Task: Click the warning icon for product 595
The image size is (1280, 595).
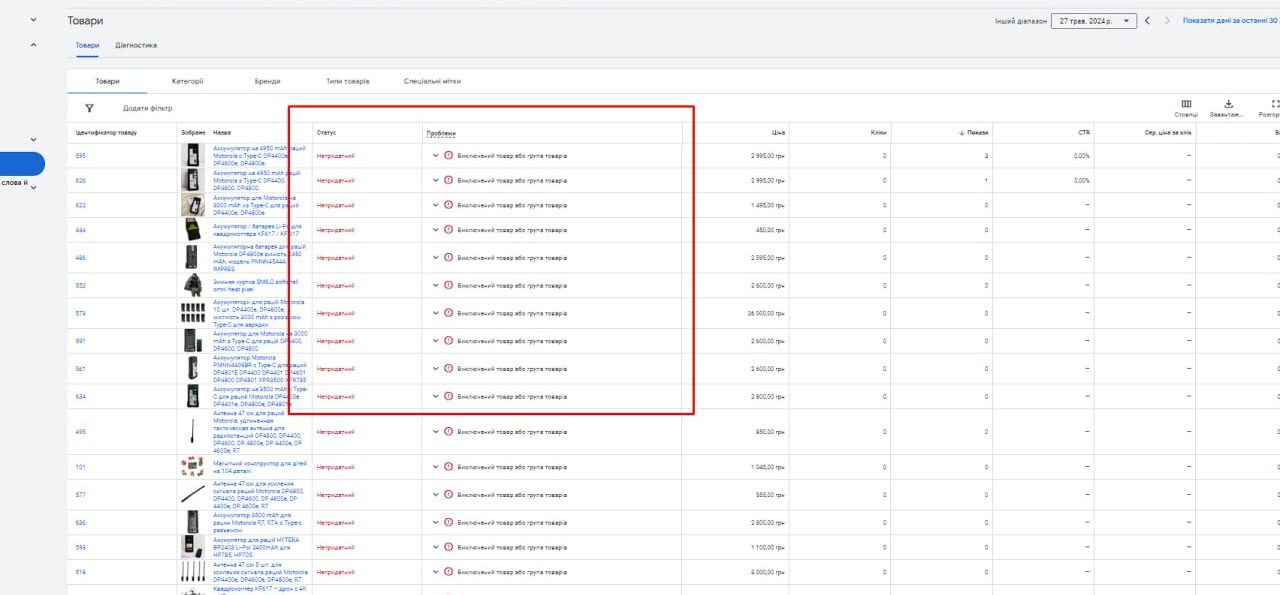Action: pyautogui.click(x=448, y=155)
